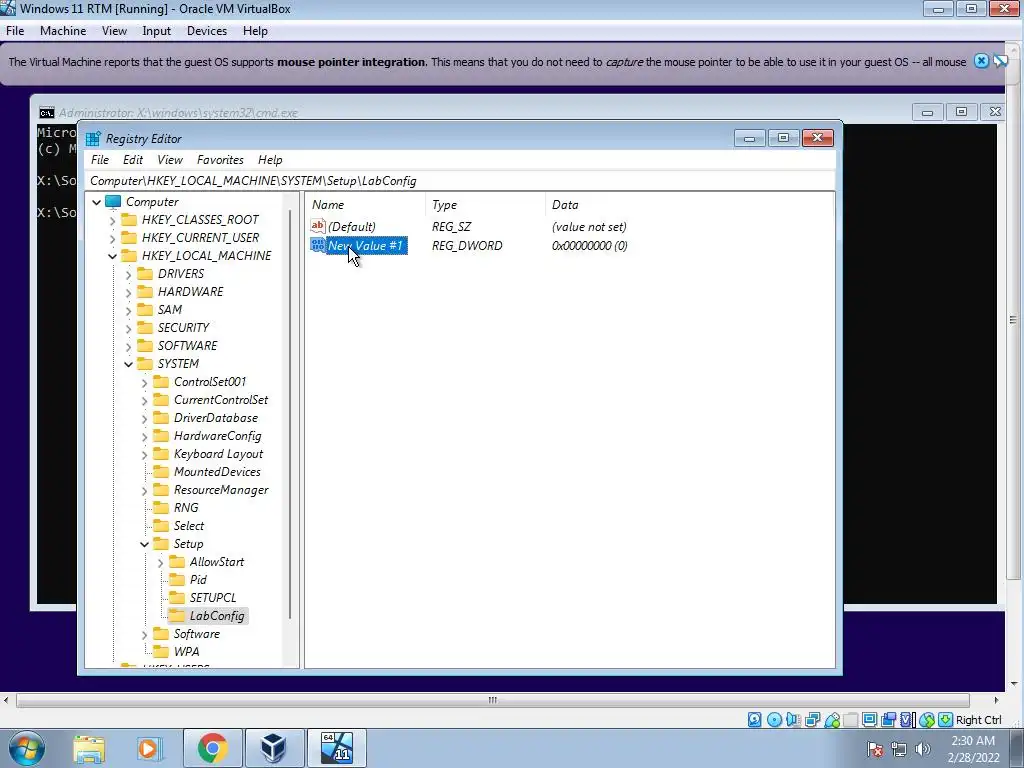The image size is (1024, 768).
Task: Open the VirtualBox Machine menu
Action: coord(63,31)
